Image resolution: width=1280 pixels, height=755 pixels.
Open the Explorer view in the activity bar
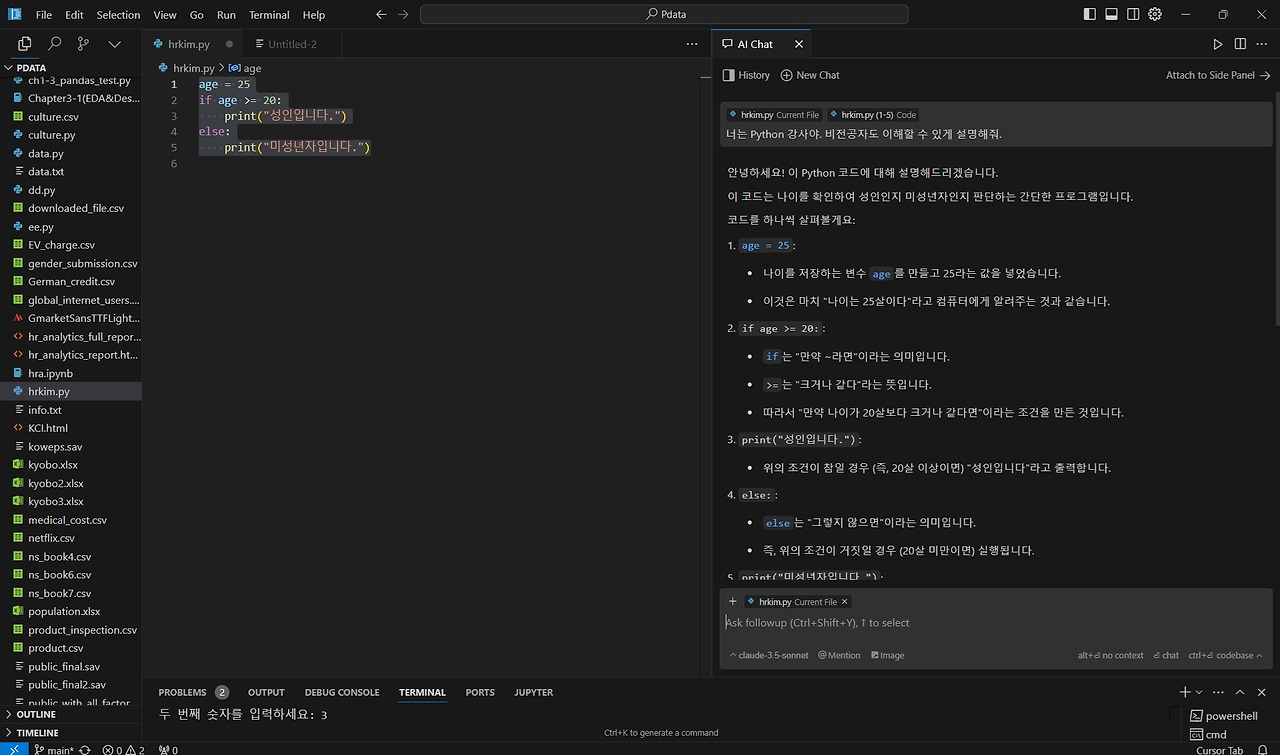(x=25, y=44)
